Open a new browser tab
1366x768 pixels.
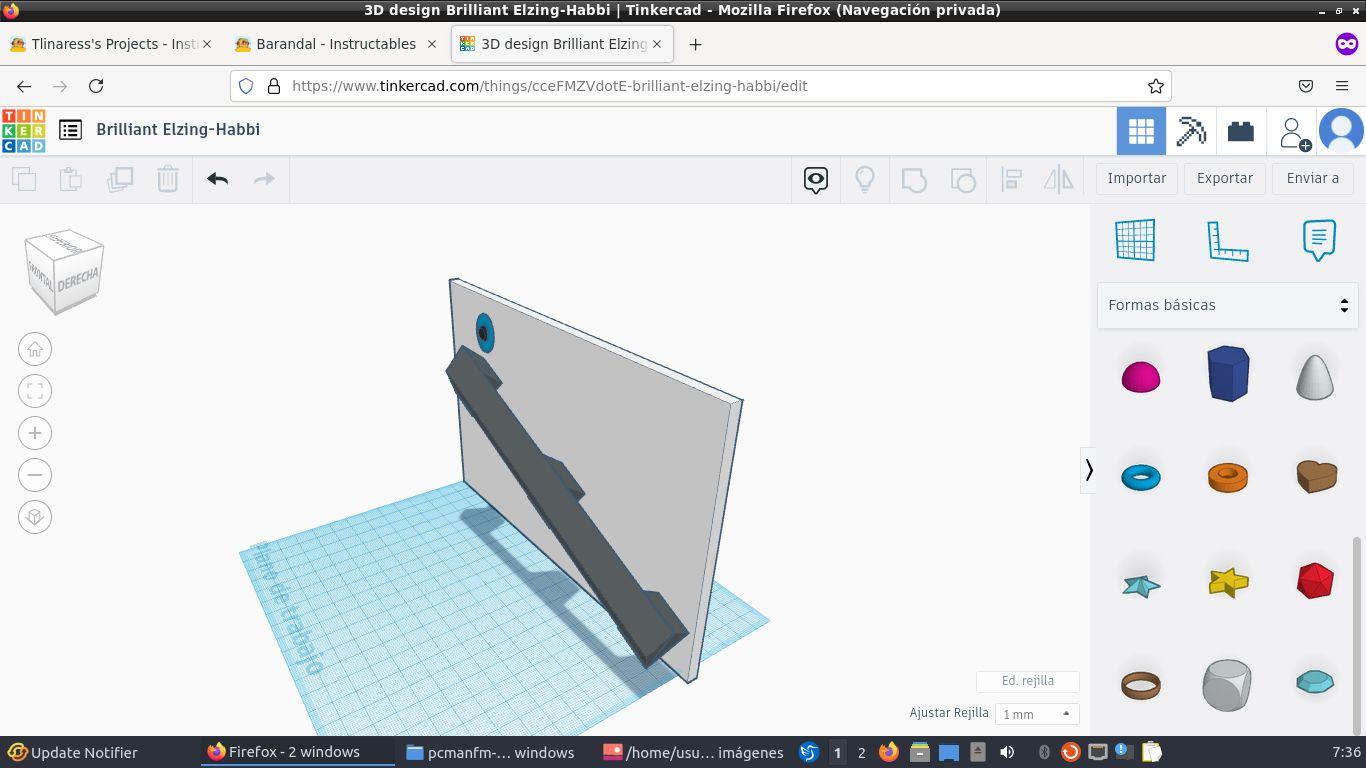695,44
